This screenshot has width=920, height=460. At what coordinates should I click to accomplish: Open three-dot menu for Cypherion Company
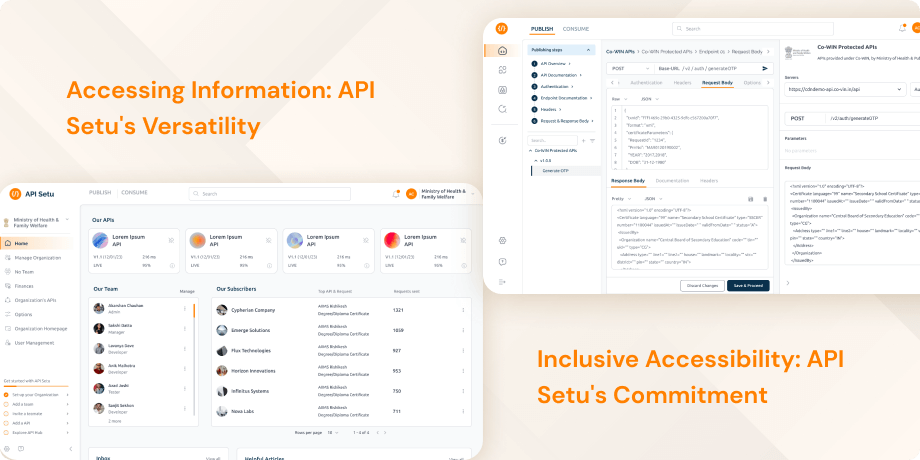pos(463,310)
